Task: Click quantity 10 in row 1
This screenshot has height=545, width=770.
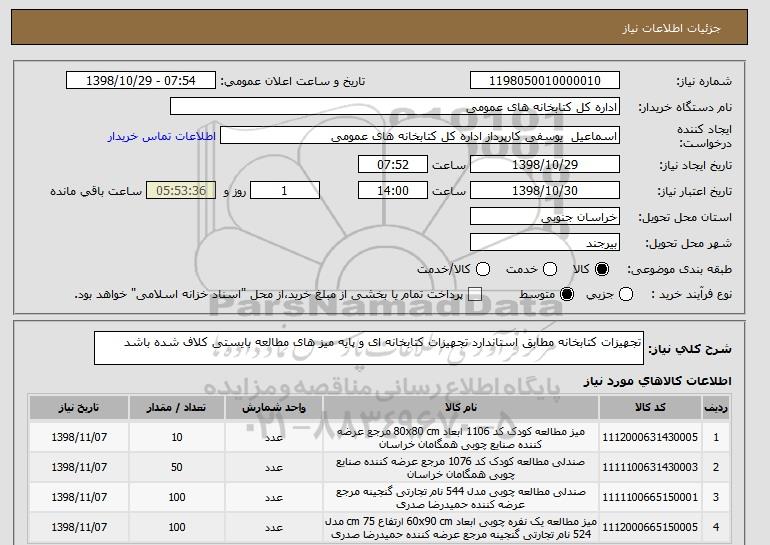Action: [x=177, y=437]
